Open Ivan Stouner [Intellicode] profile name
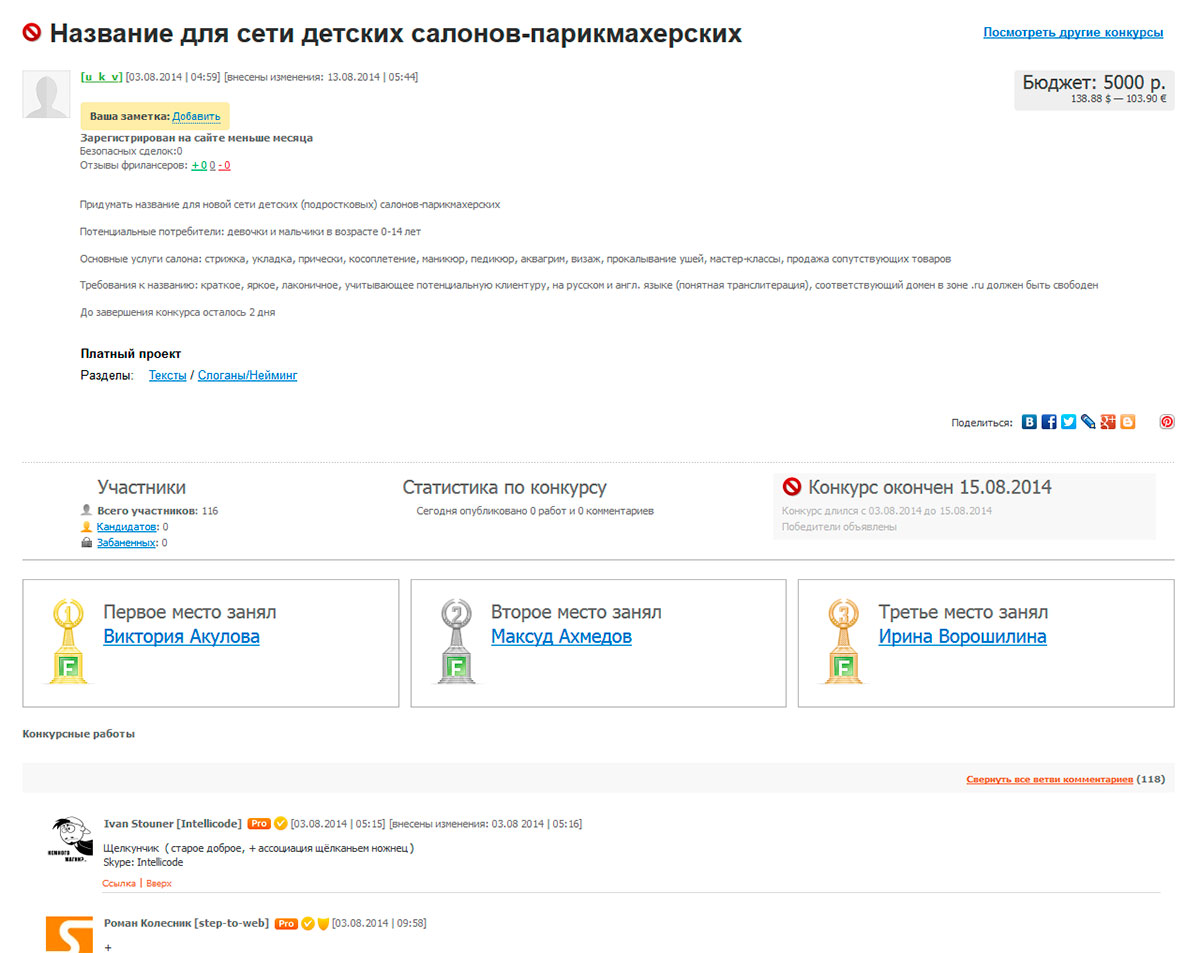Viewport: 1200px width, 953px height. pos(173,824)
